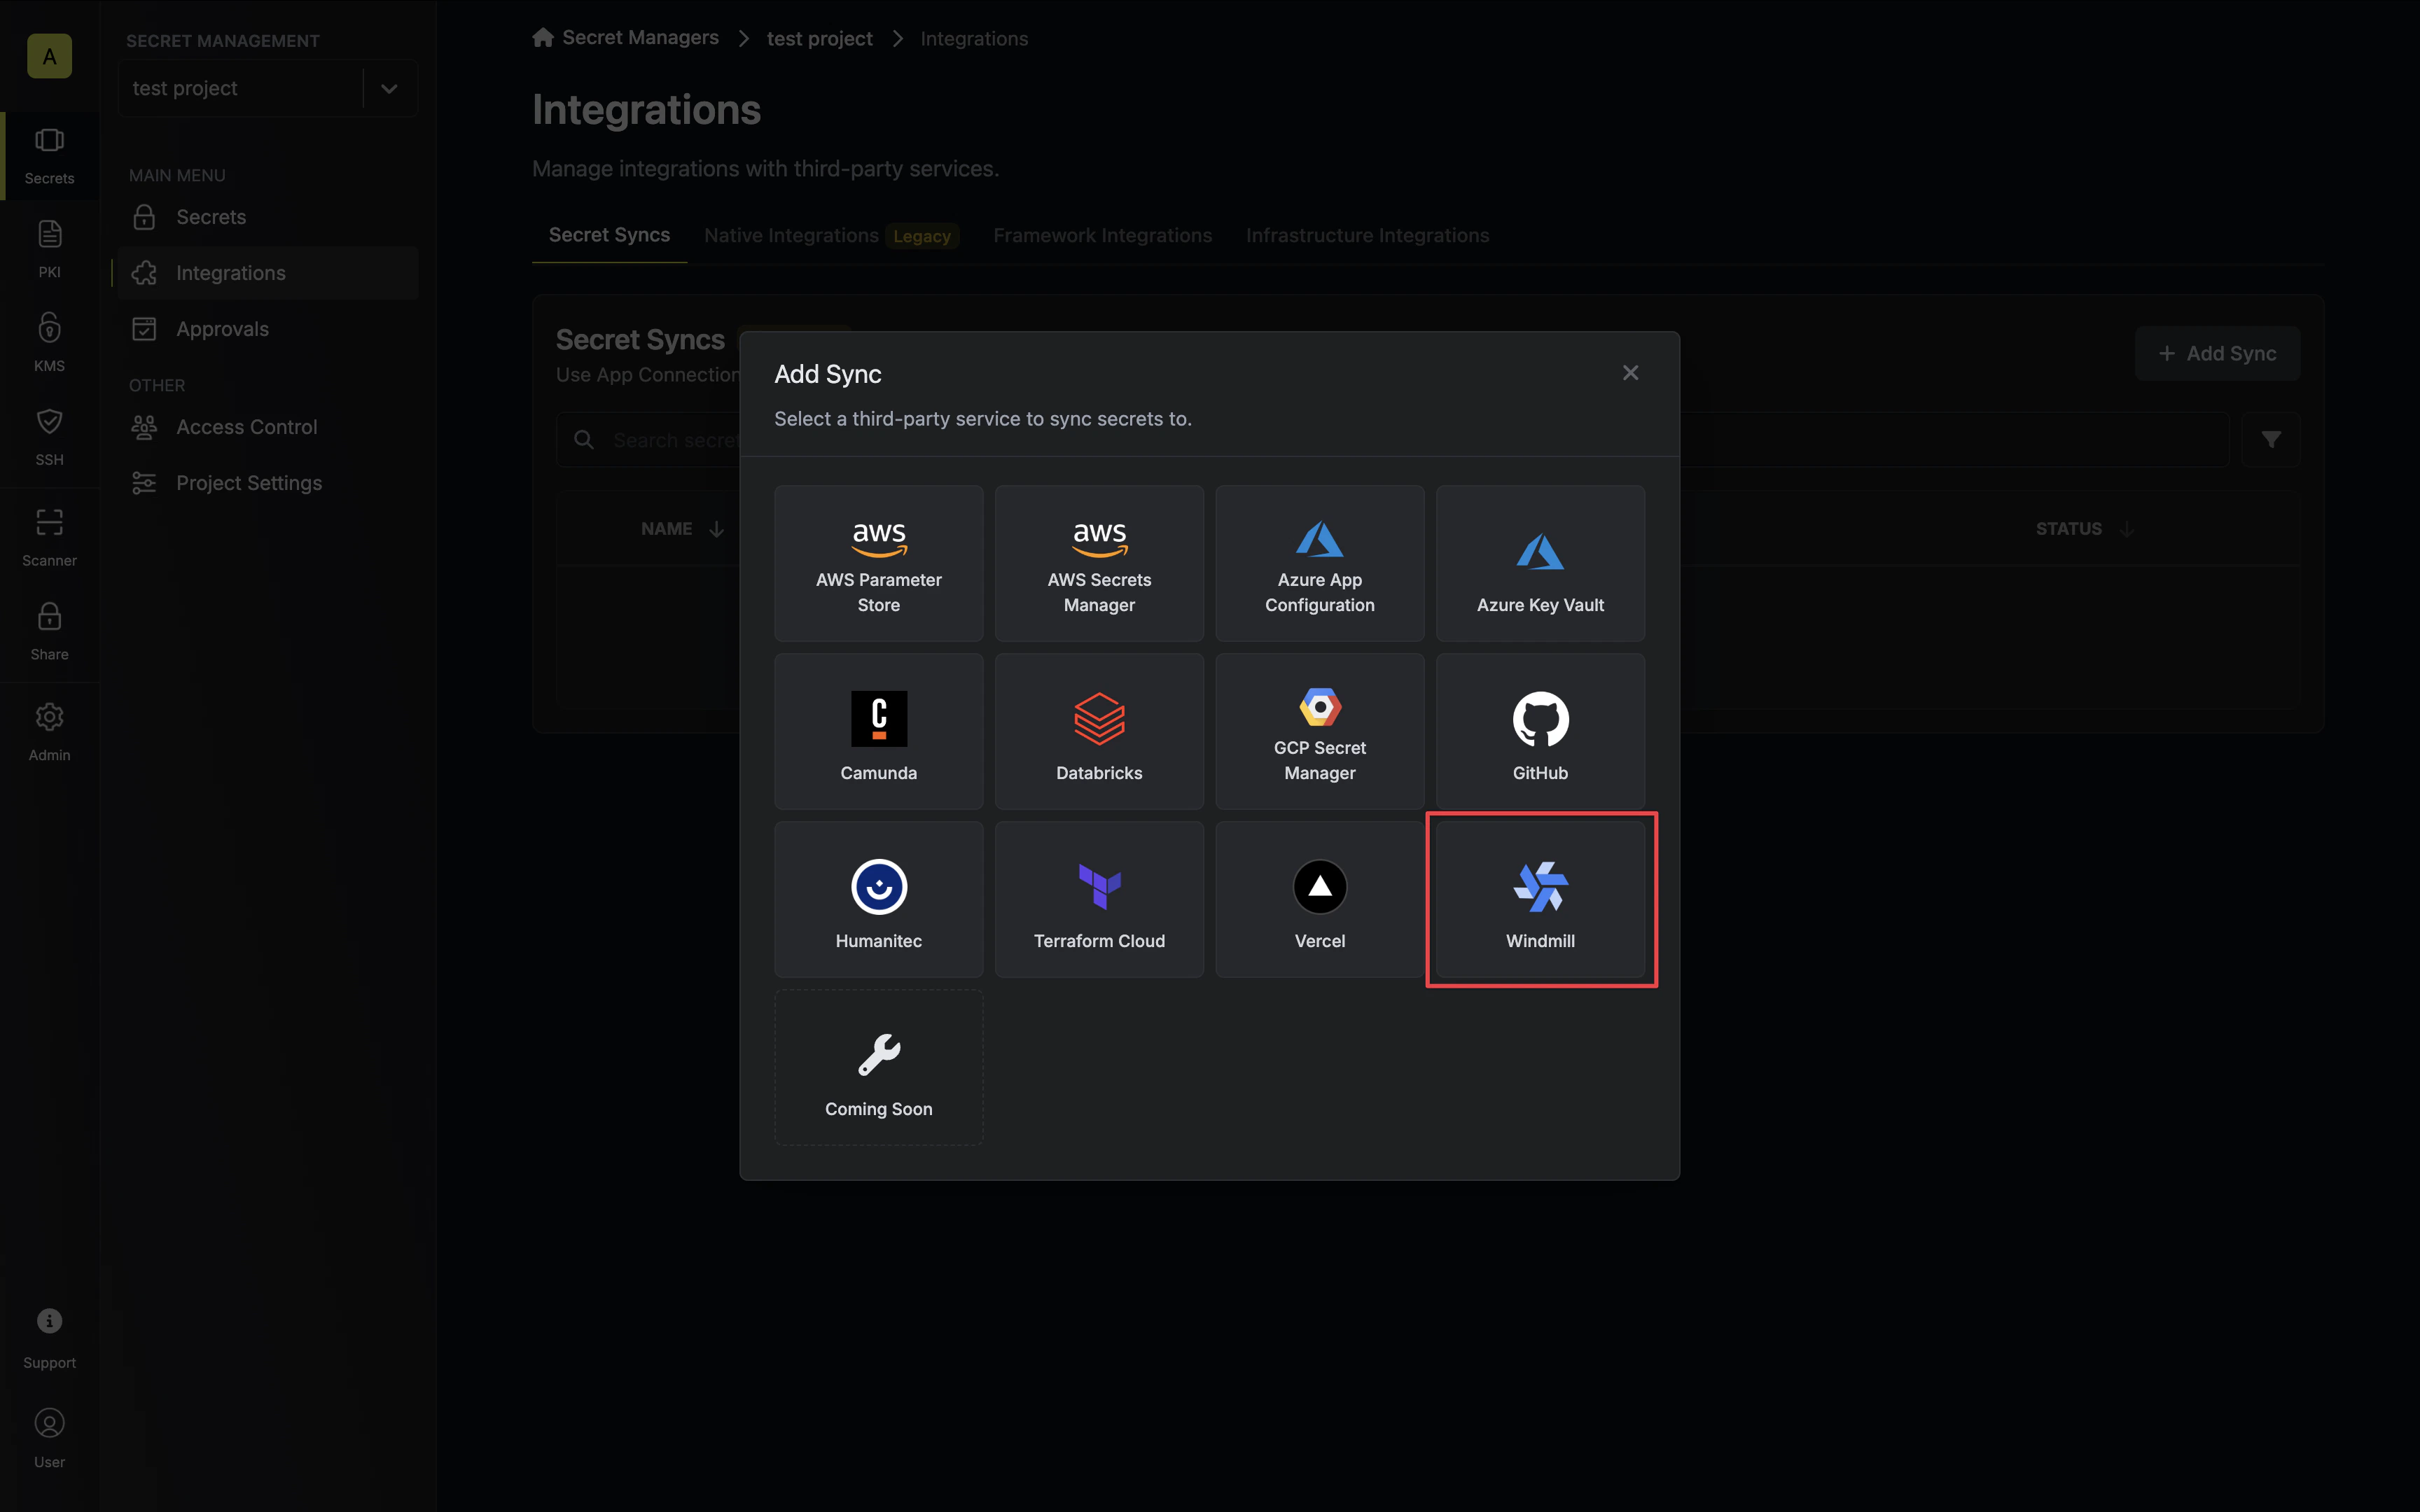Click the Integrations breadcrumb text
This screenshot has width=2420, height=1512.
click(x=974, y=38)
